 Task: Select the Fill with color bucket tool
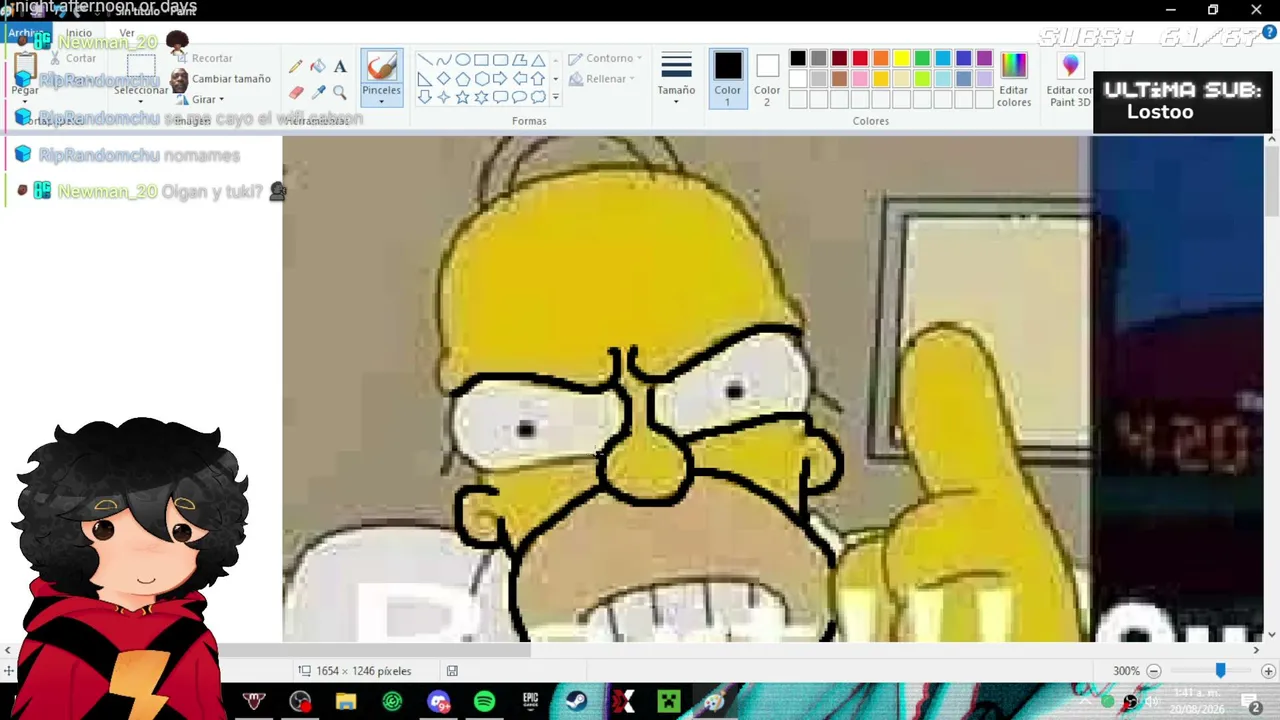coord(318,66)
